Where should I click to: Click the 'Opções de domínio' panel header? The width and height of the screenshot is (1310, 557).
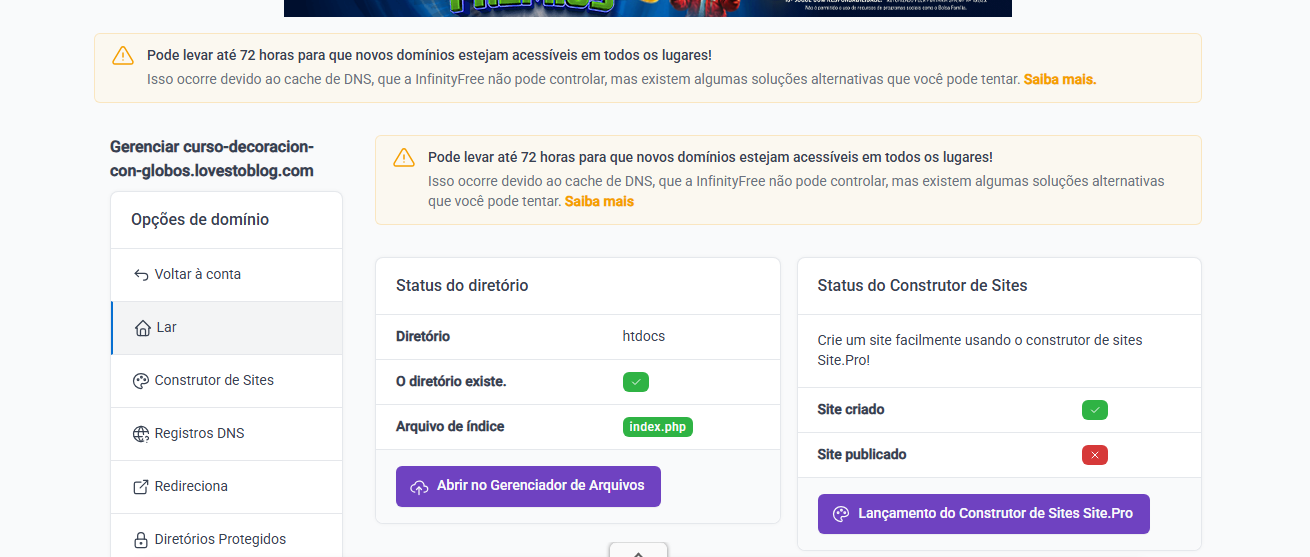[200, 220]
